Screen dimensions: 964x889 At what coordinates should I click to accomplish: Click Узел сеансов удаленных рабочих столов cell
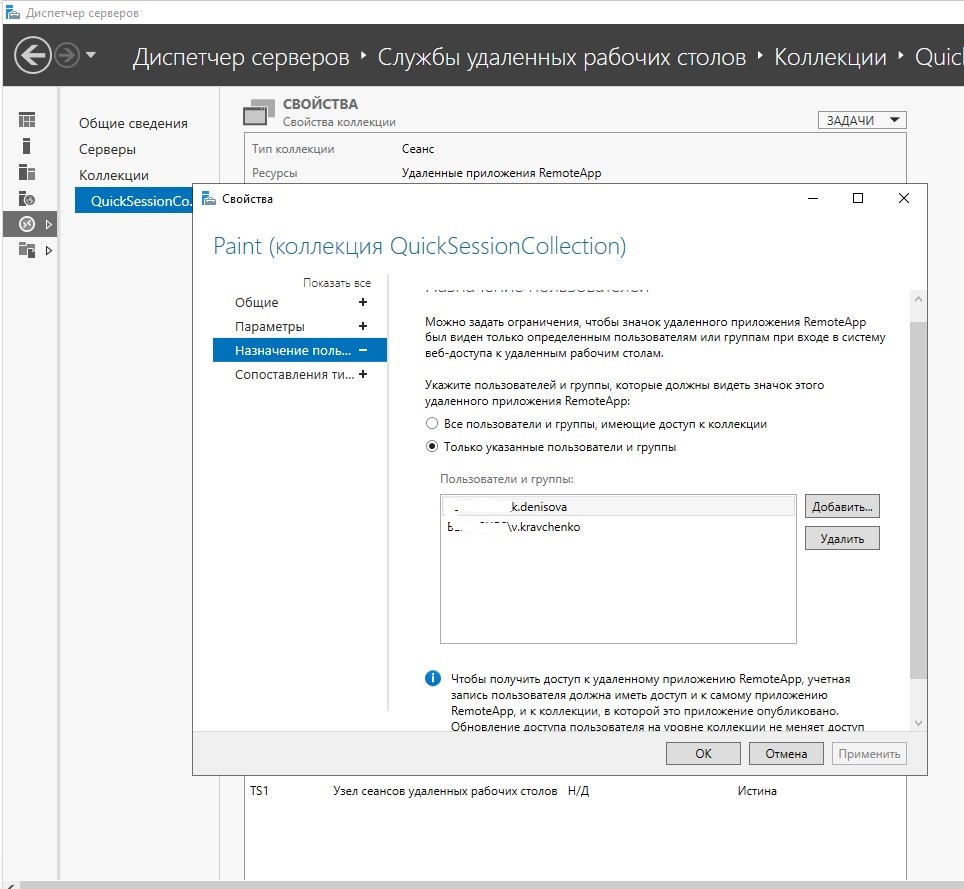[445, 791]
